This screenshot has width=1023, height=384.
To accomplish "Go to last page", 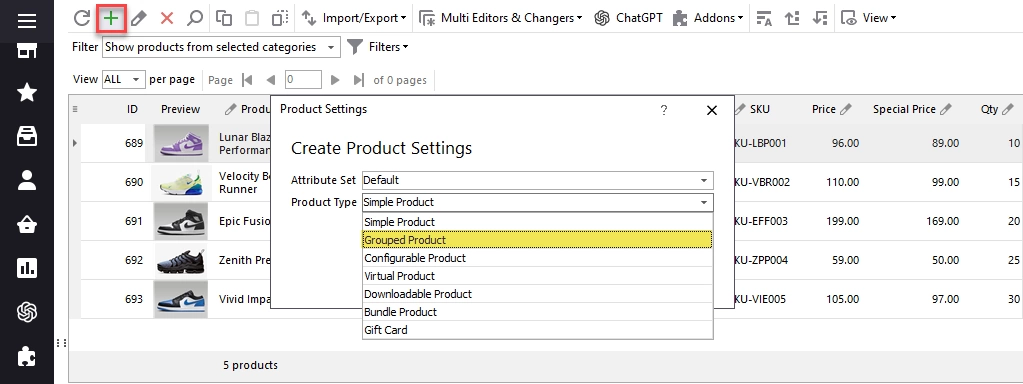I will pos(358,80).
